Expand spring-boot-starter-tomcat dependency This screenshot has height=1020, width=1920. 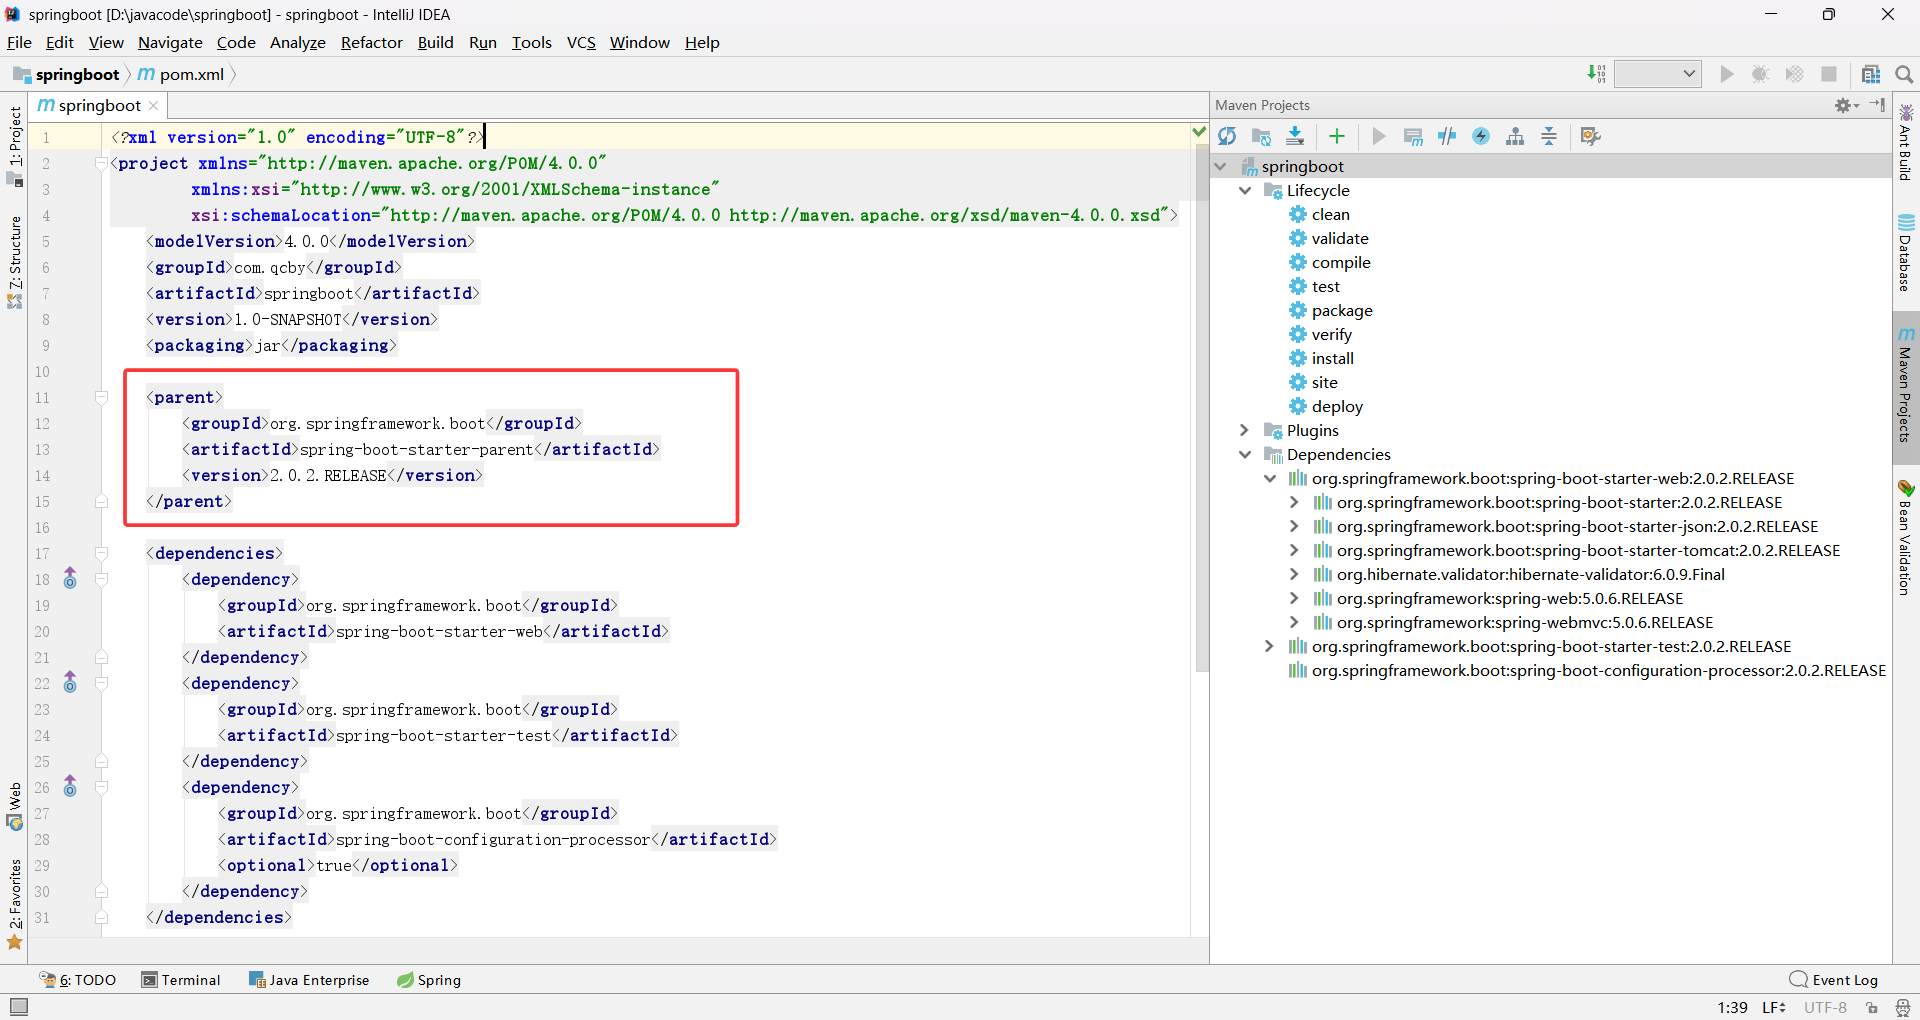click(1294, 550)
